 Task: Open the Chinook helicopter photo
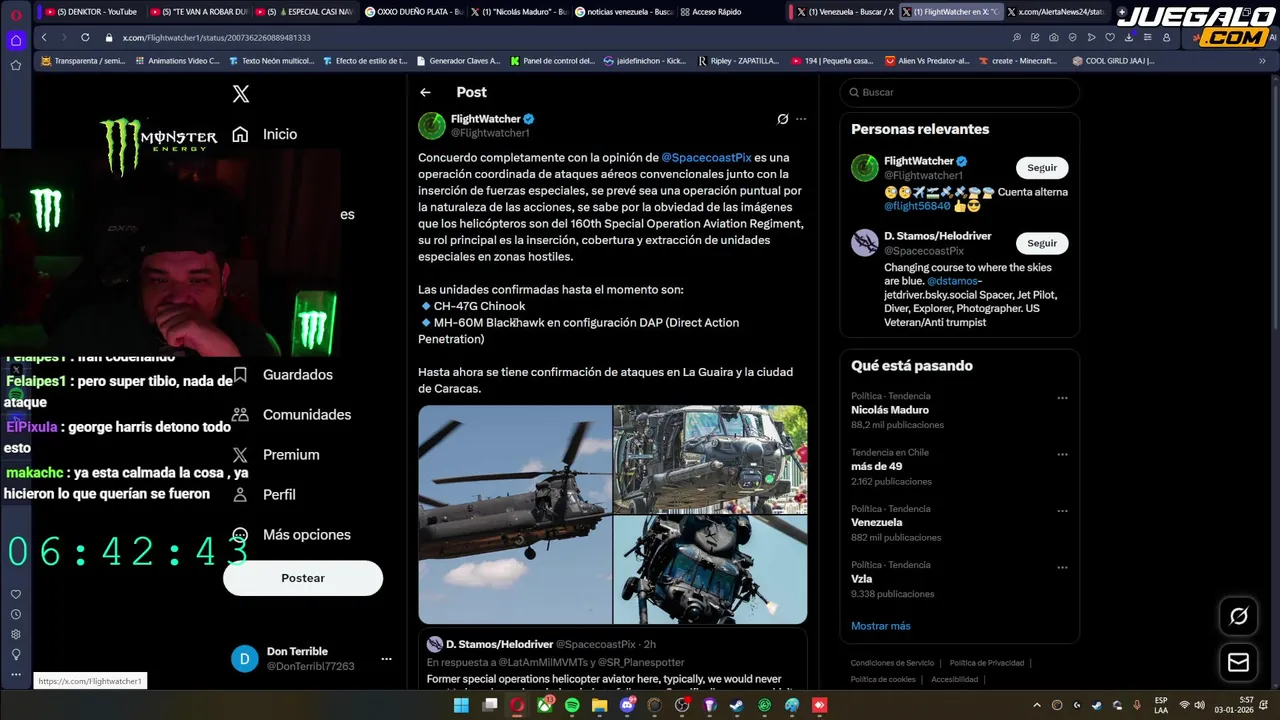pyautogui.click(x=515, y=514)
